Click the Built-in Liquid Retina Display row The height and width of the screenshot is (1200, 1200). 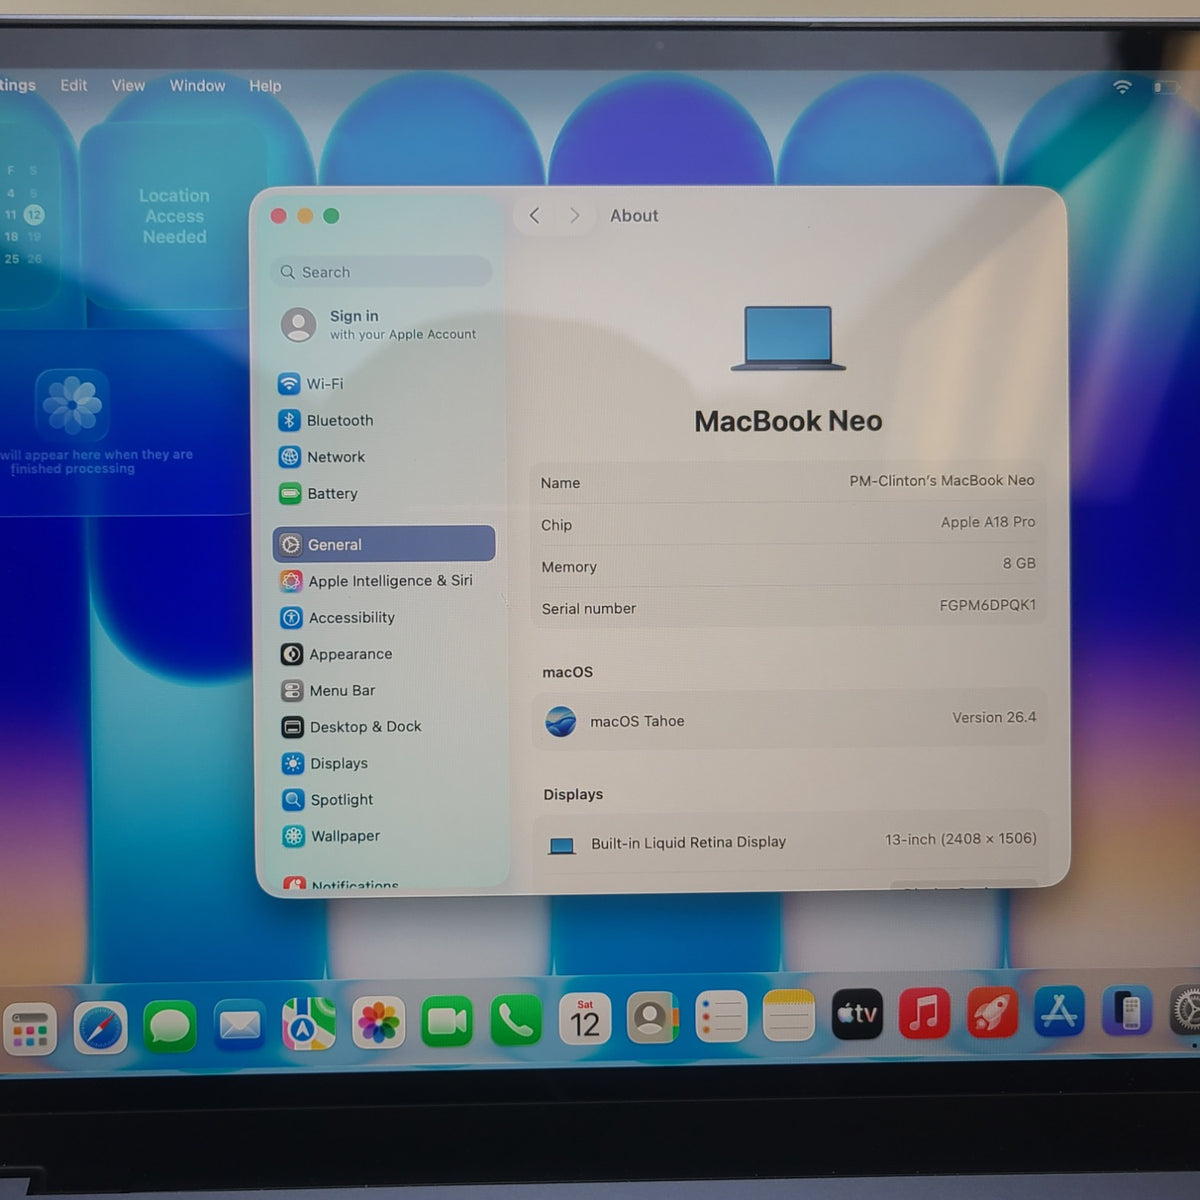(790, 842)
